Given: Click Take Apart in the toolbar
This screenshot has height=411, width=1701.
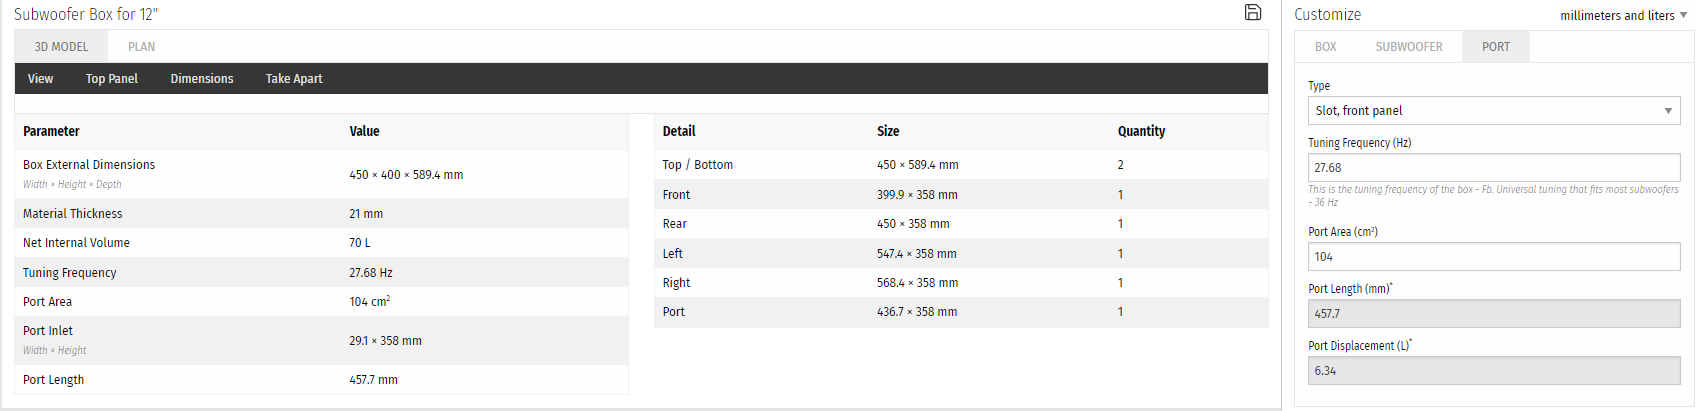Looking at the screenshot, I should [294, 79].
